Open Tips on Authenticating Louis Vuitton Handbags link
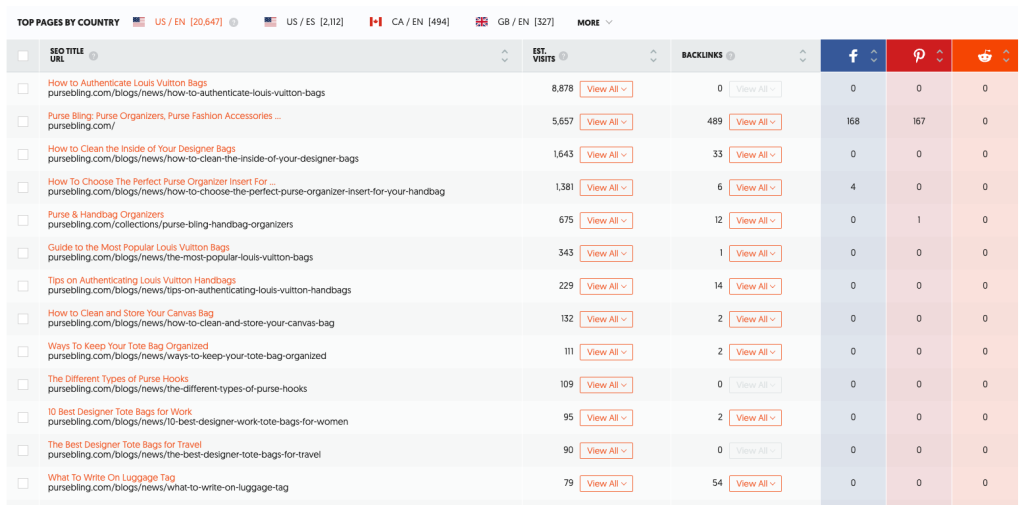The image size is (1024, 505). tap(142, 280)
